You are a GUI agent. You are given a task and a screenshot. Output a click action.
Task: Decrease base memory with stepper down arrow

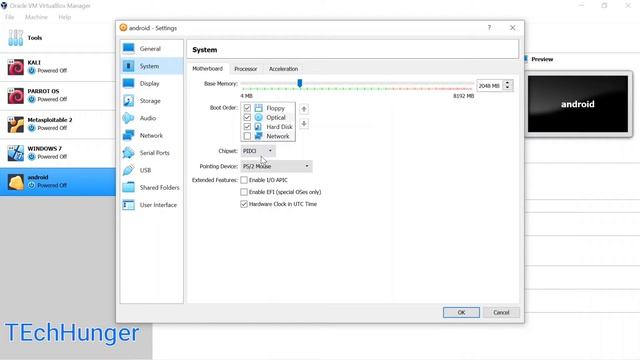508,88
